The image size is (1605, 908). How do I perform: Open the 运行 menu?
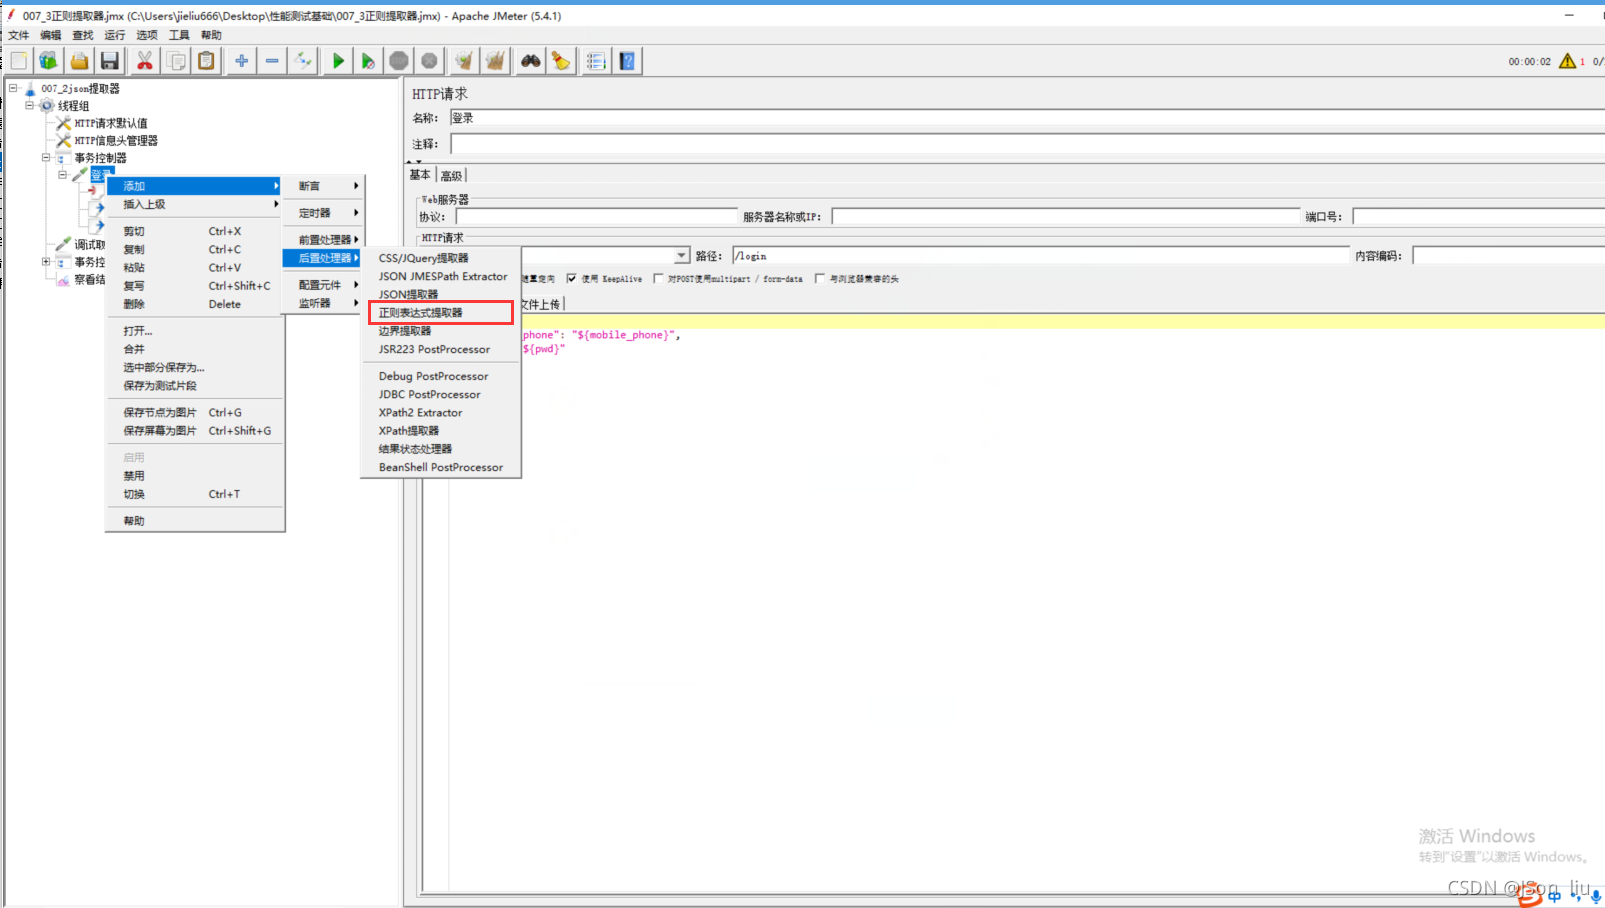click(115, 35)
